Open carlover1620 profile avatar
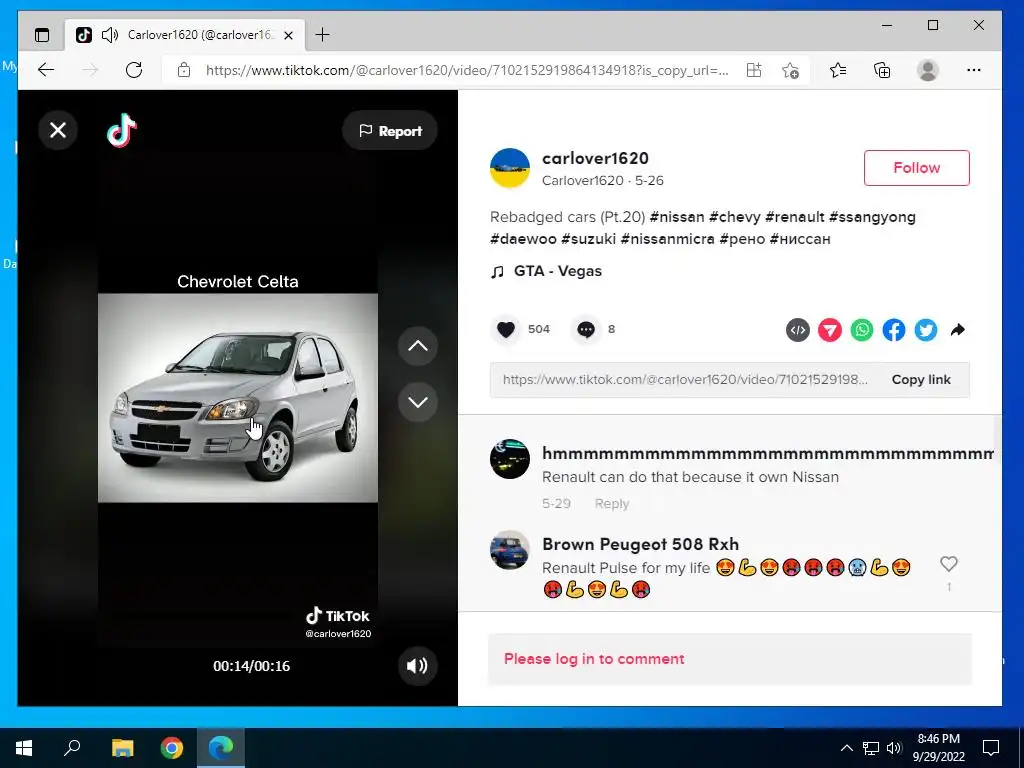The image size is (1024, 768). pos(510,168)
